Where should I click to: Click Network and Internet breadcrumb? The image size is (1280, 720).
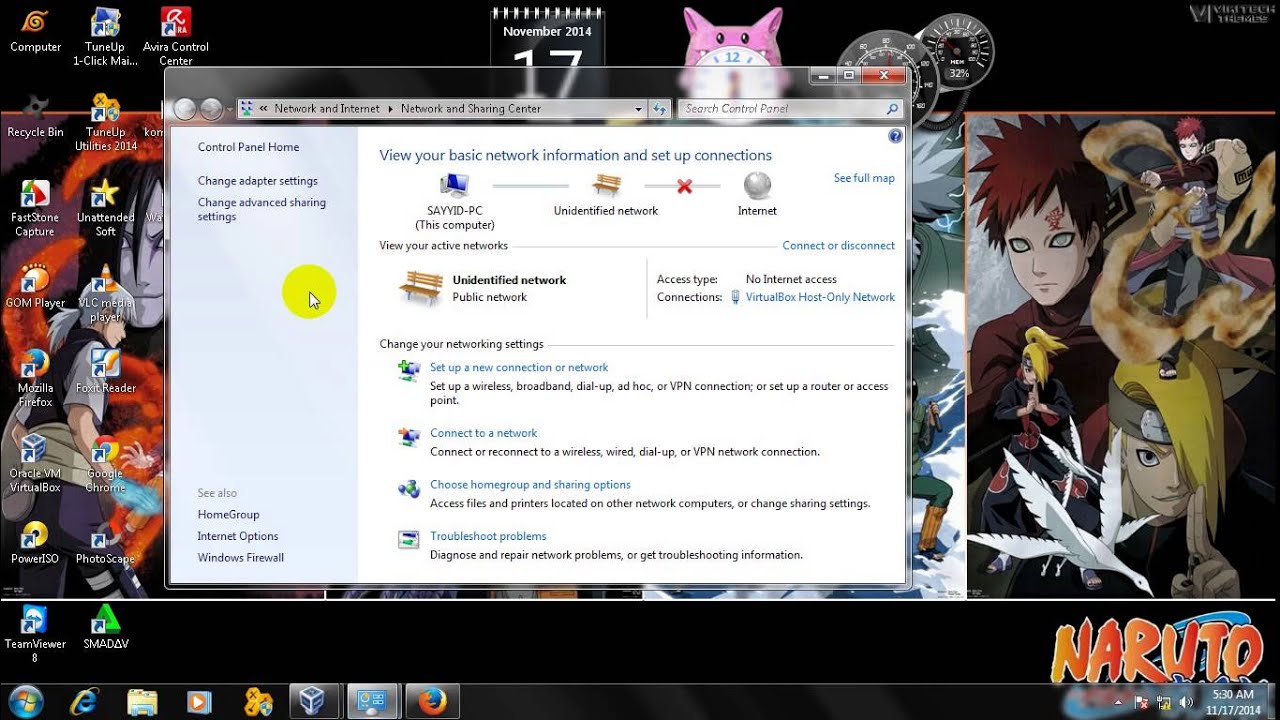click(x=327, y=109)
